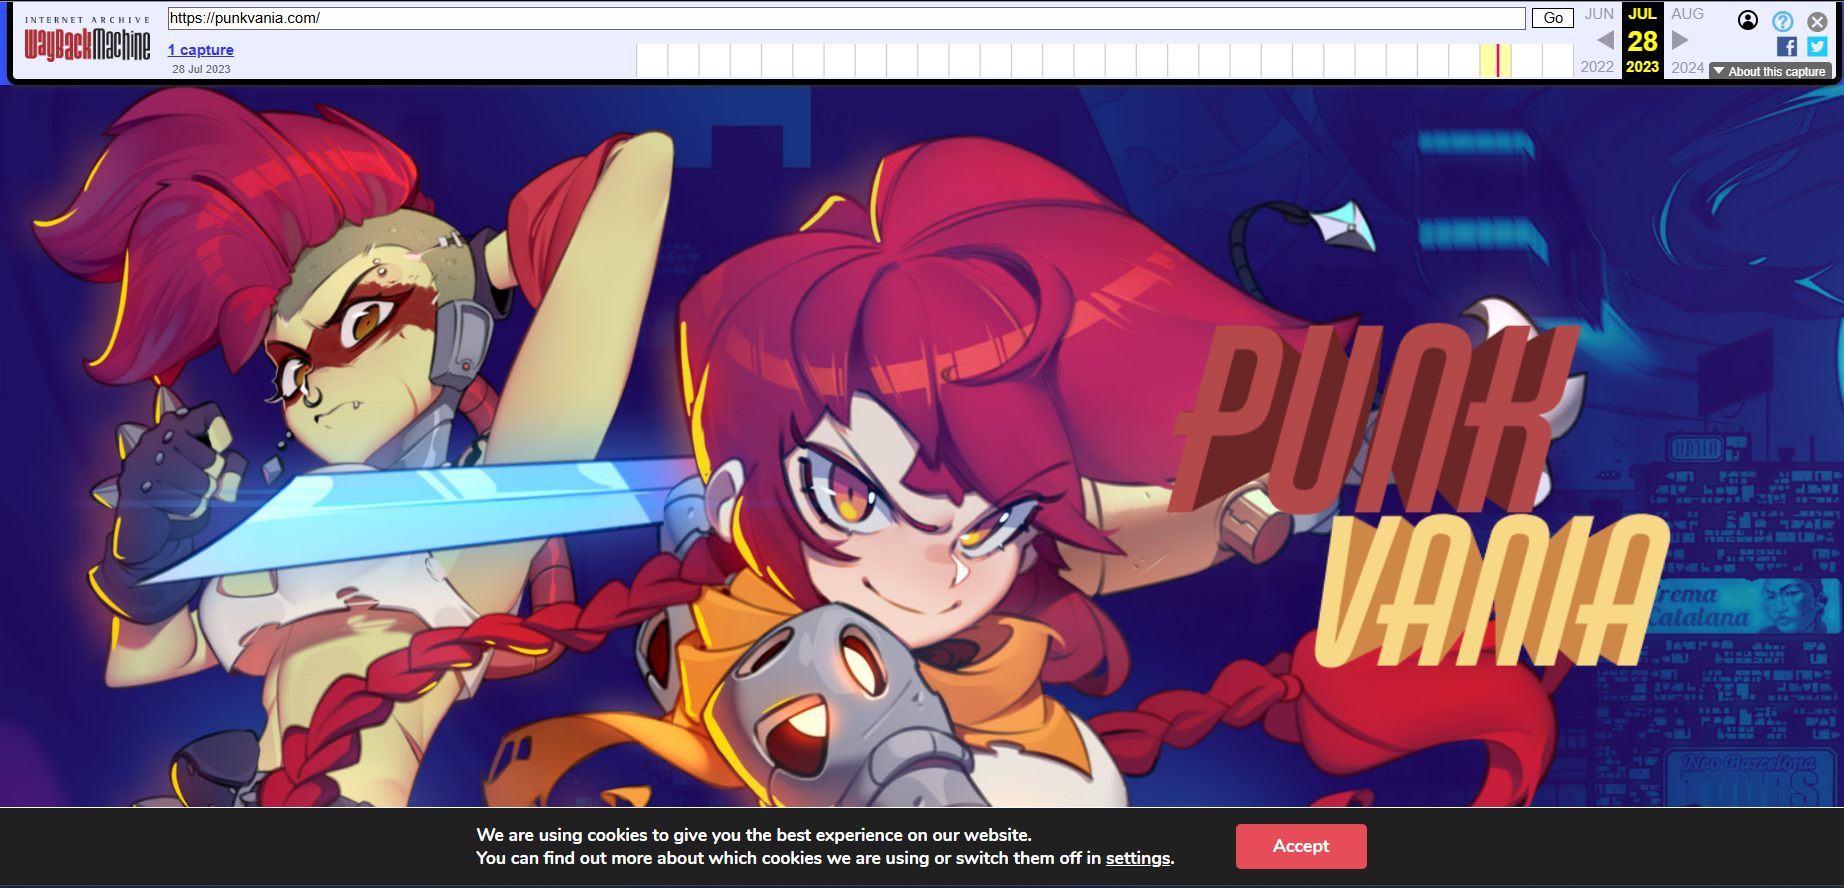Share capture on Twitter
Viewport: 1844px width, 888px height.
[x=1817, y=46]
